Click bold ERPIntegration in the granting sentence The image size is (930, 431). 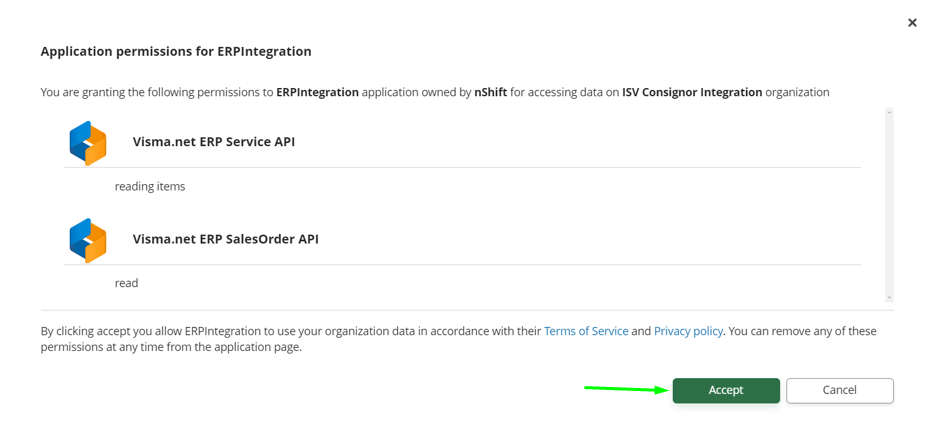(x=317, y=92)
